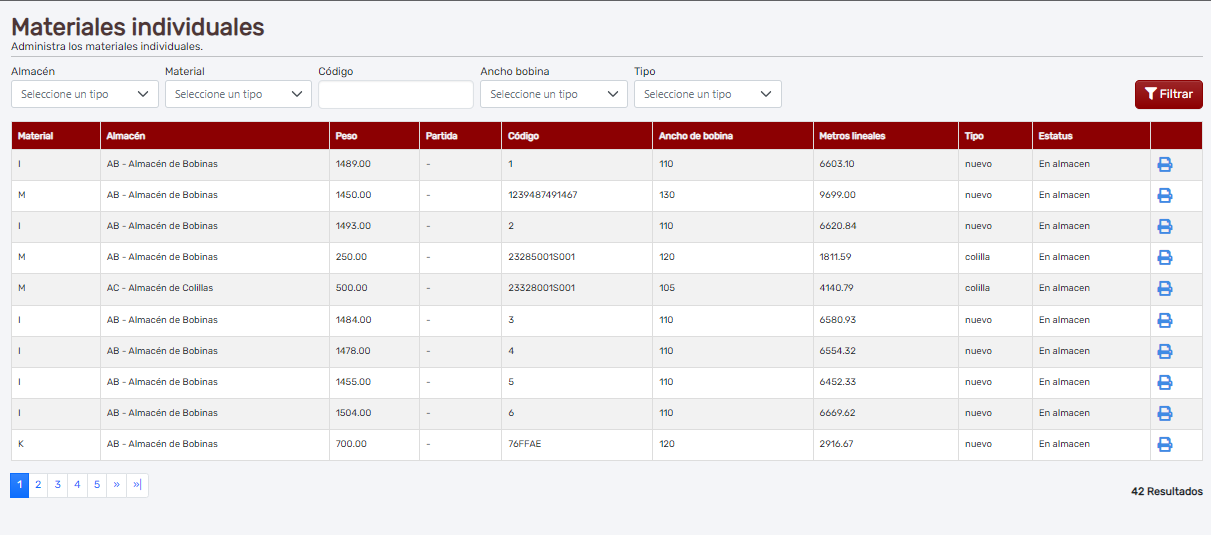The width and height of the screenshot is (1211, 535).
Task: Go to next page using » arrow
Action: pyautogui.click(x=116, y=485)
